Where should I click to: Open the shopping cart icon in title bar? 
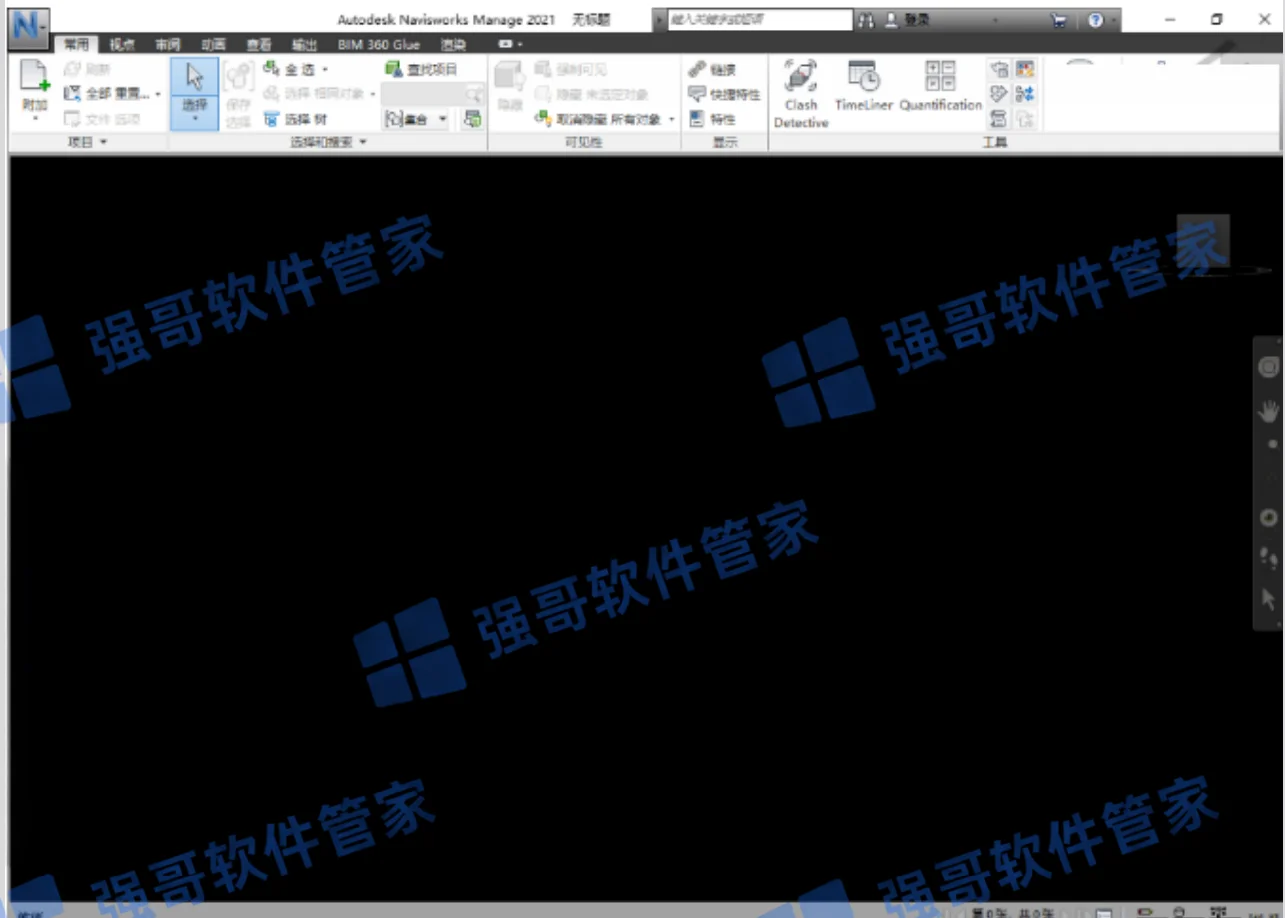coord(1058,20)
